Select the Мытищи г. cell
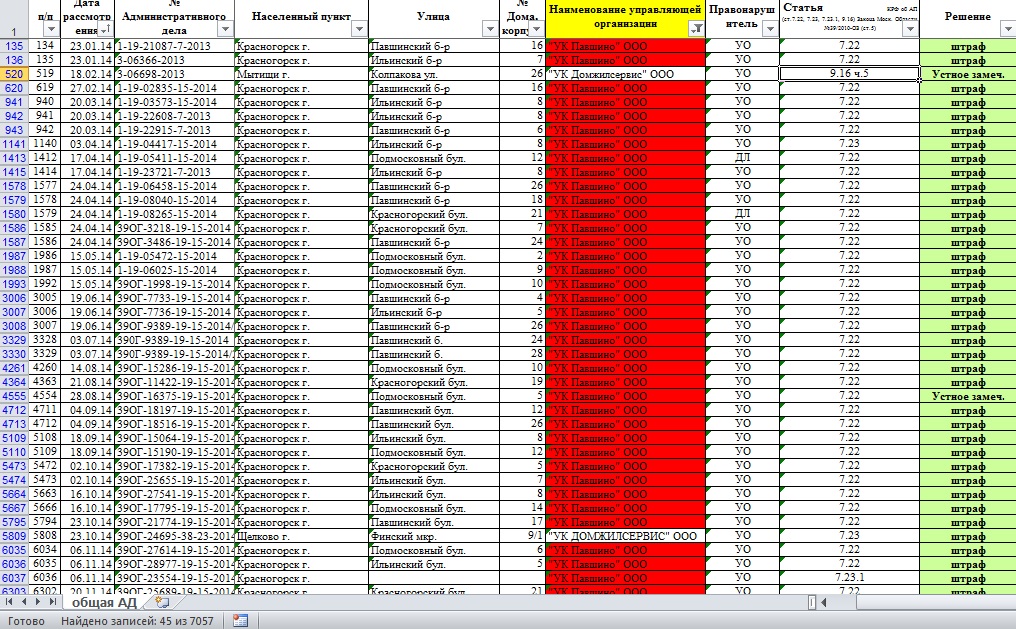This screenshot has height=629, width=1016. [301, 74]
